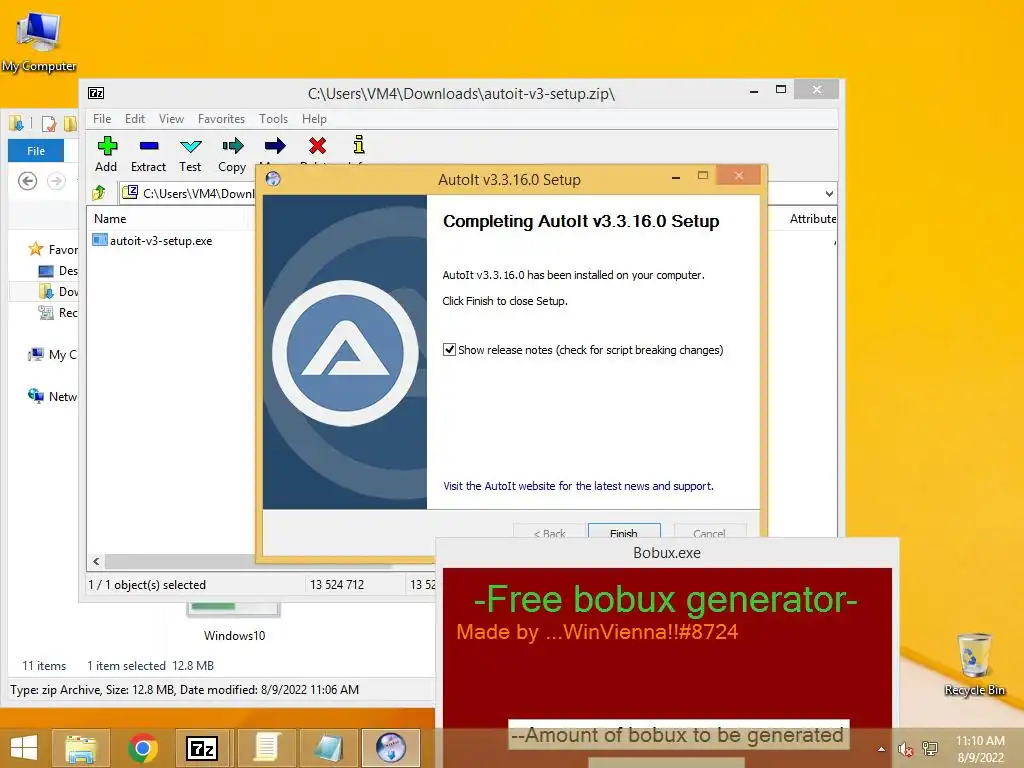The image size is (1024, 768).
Task: Open the File menu in 7-Zip
Action: pyautogui.click(x=102, y=119)
